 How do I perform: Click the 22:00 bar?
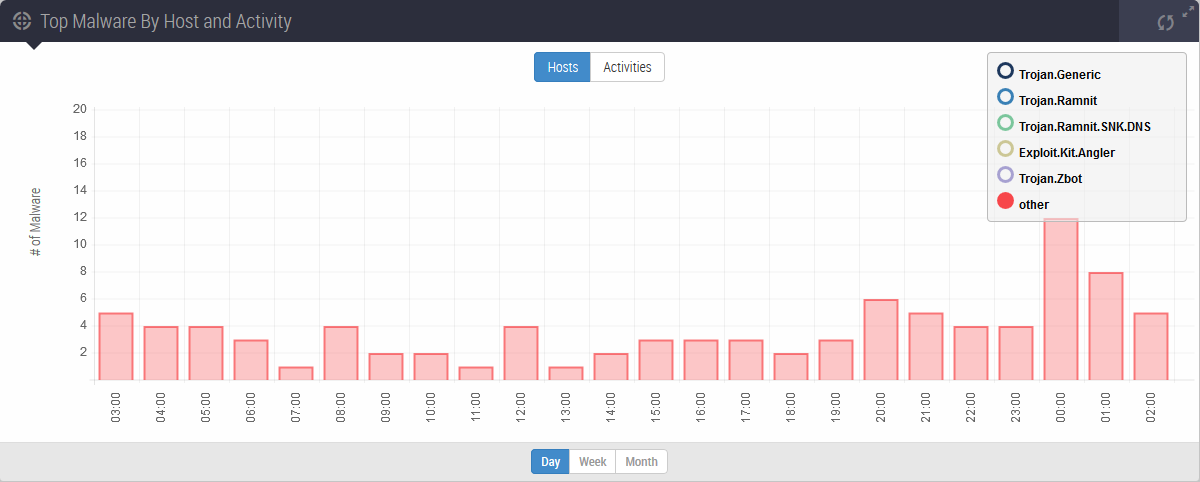pos(971,354)
